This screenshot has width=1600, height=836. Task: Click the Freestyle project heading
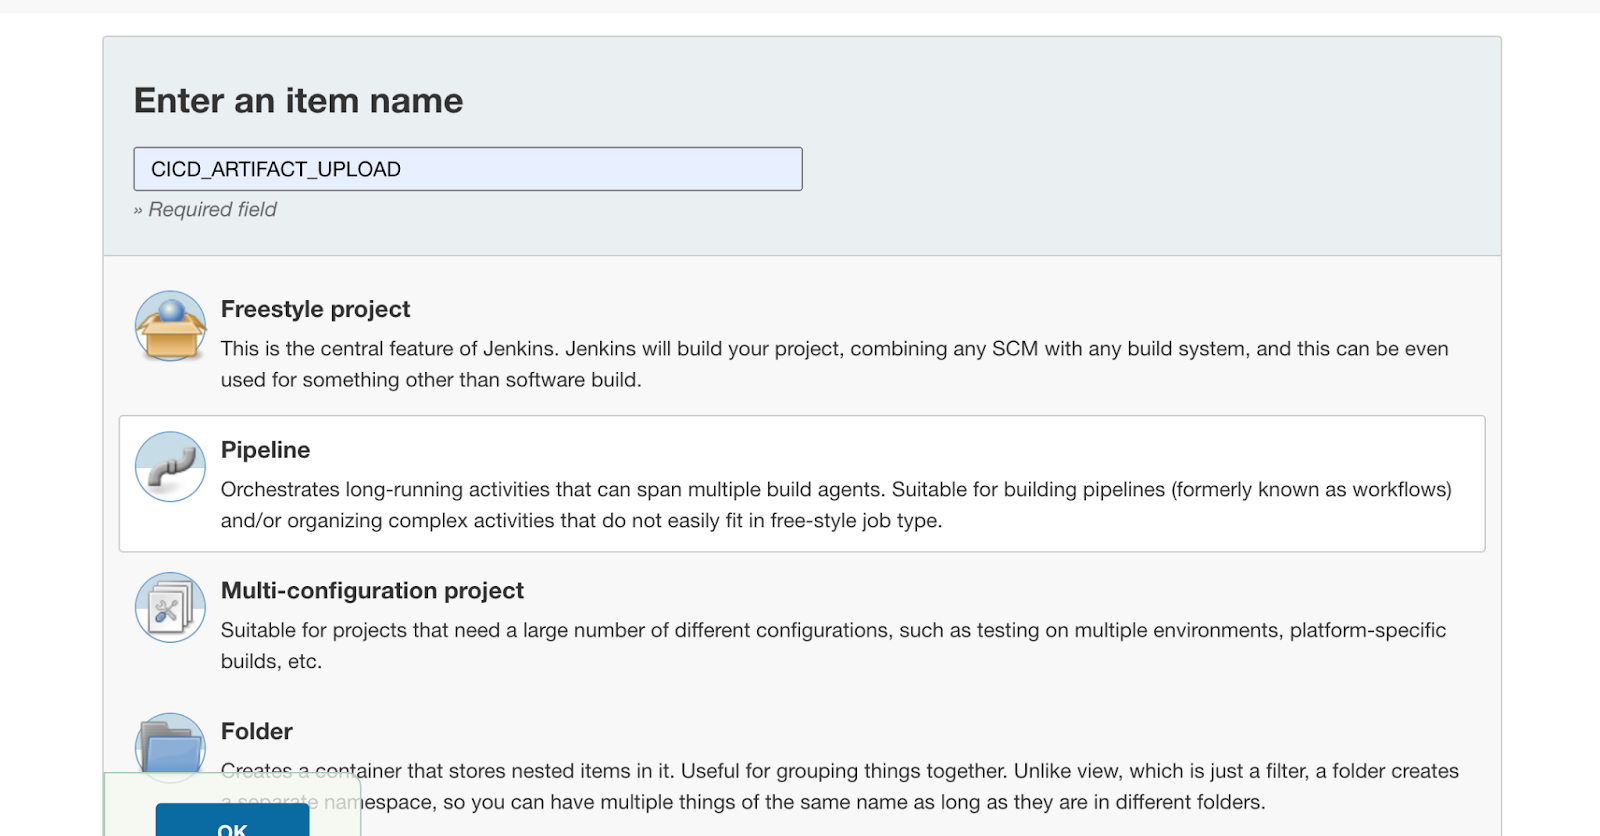315,309
